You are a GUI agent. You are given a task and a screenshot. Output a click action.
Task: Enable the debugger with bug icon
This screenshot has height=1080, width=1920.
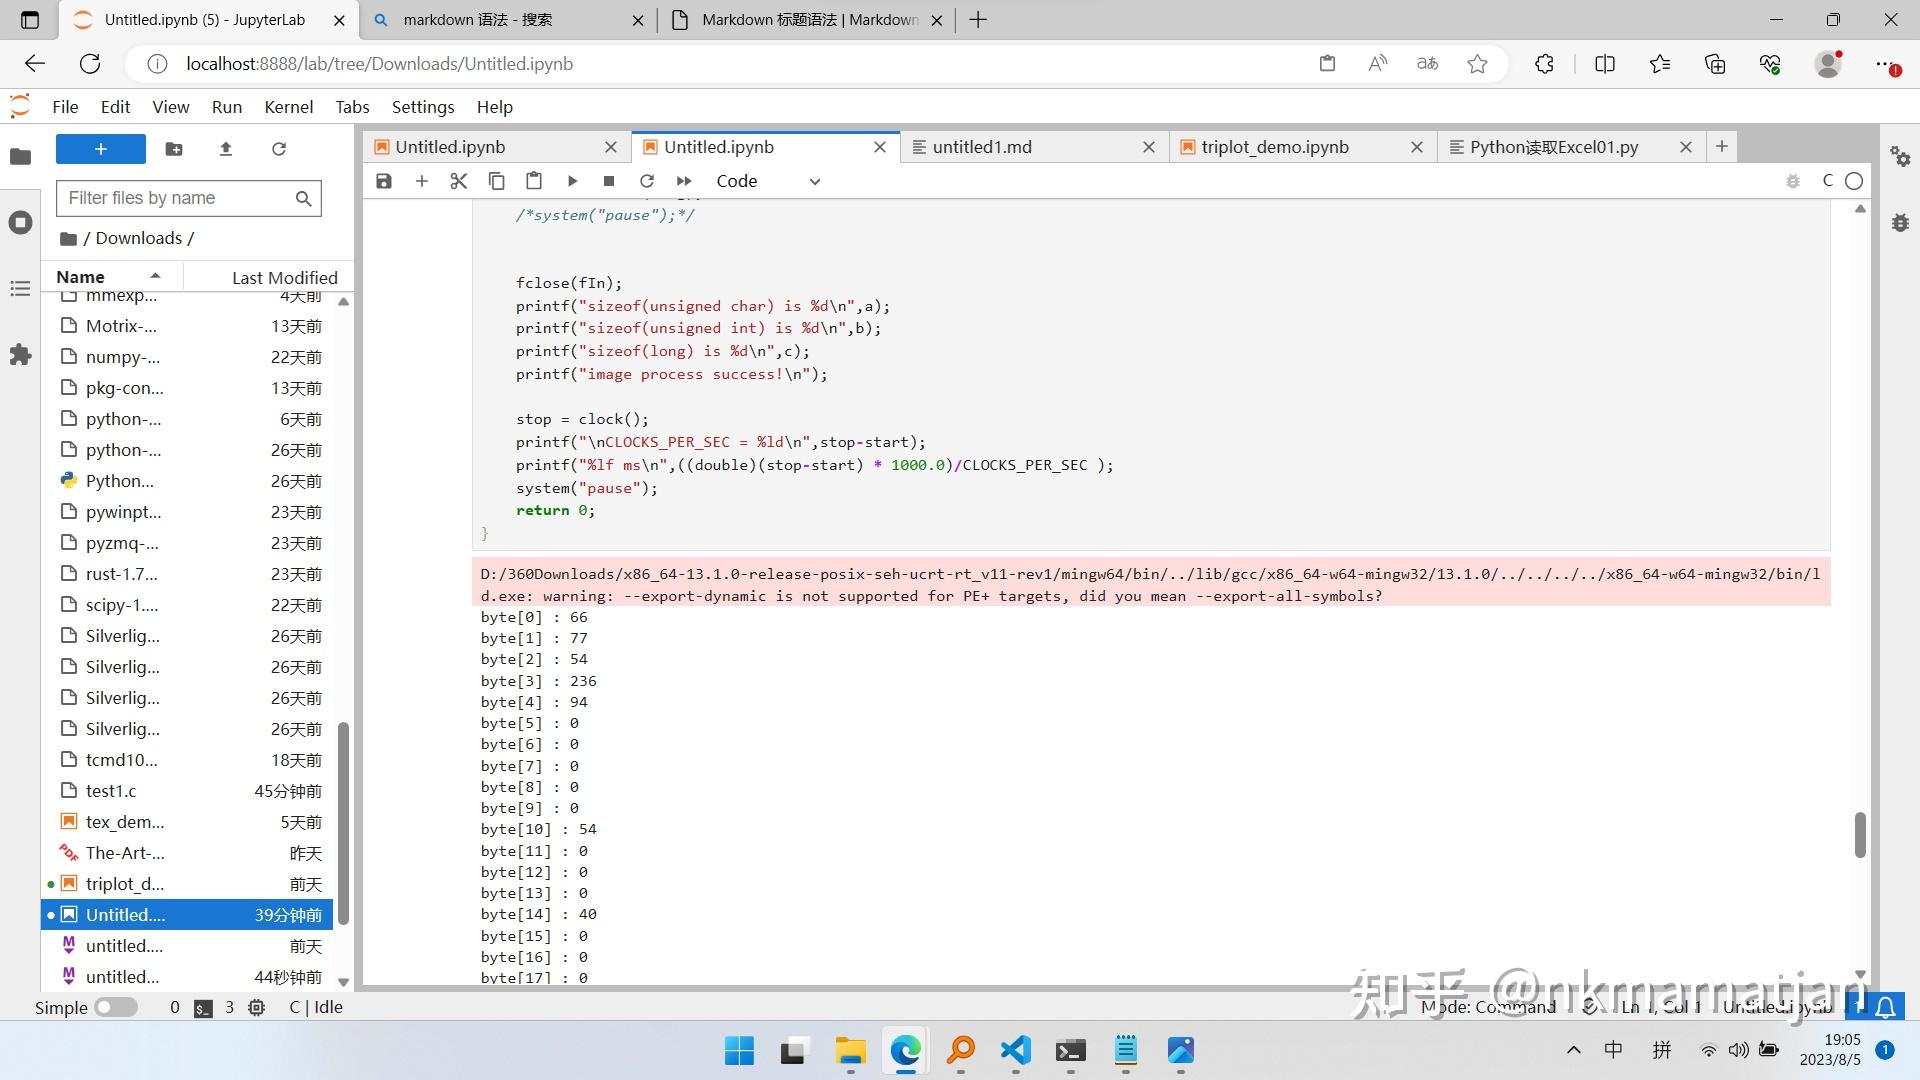tap(1791, 181)
